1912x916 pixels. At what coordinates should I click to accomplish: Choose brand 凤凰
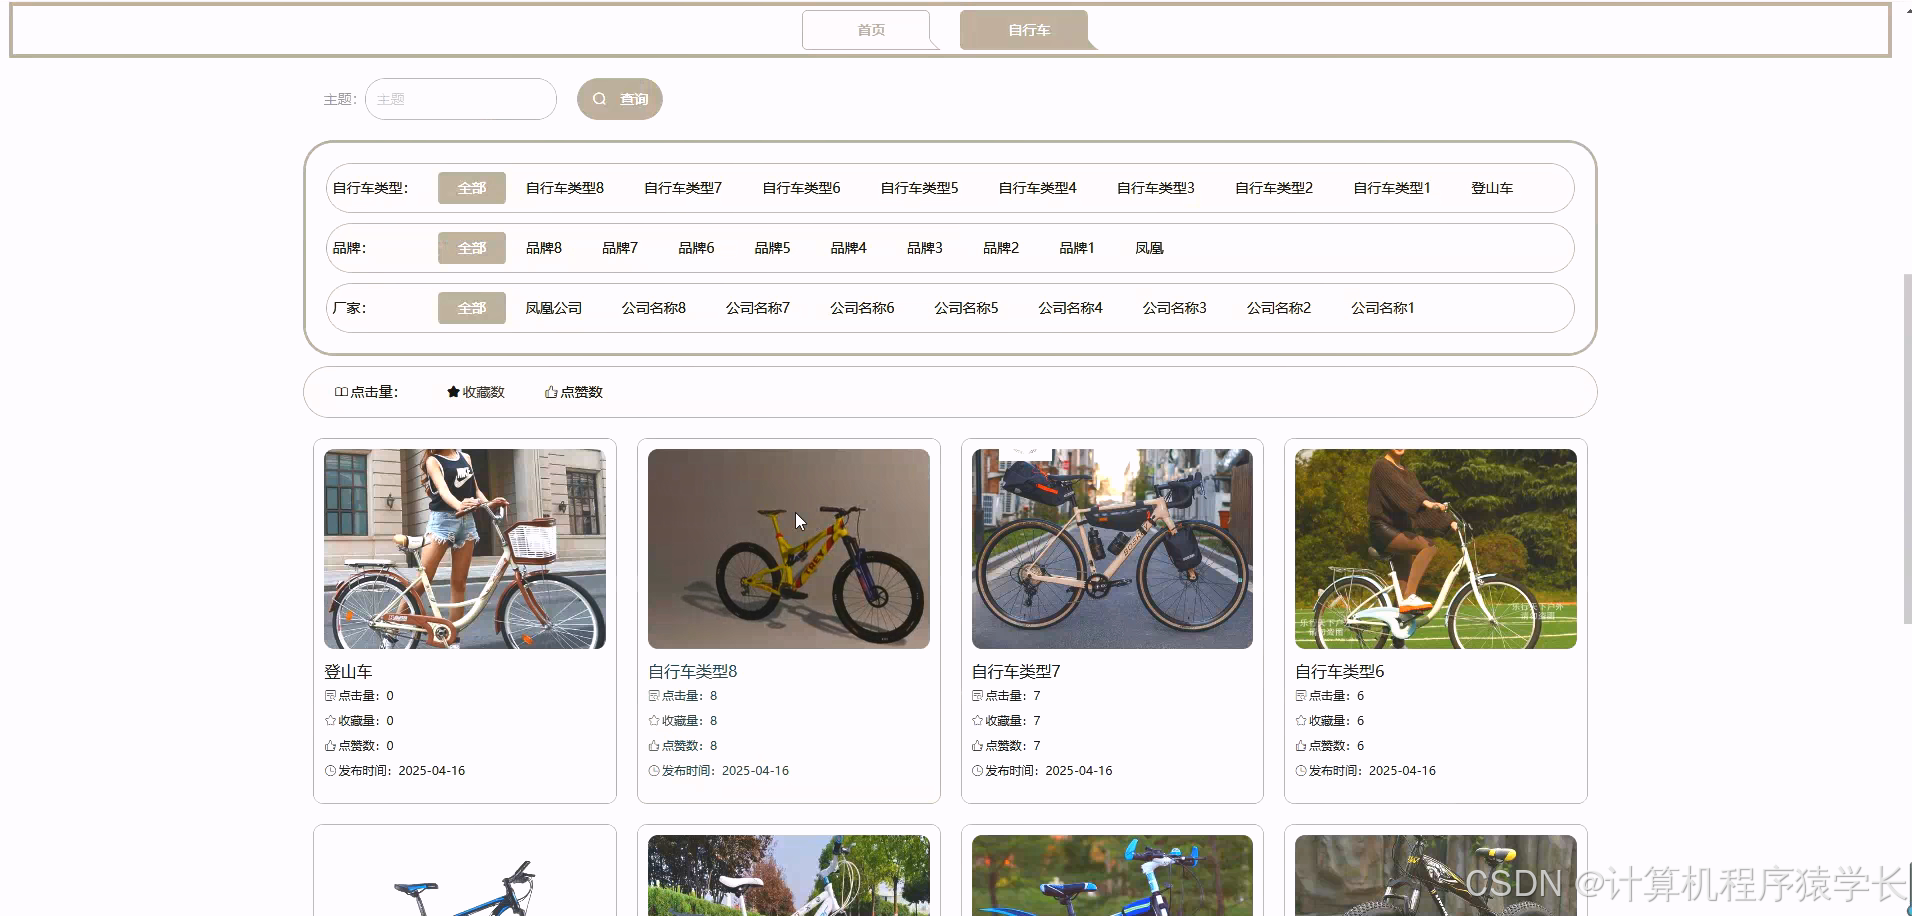(x=1149, y=248)
